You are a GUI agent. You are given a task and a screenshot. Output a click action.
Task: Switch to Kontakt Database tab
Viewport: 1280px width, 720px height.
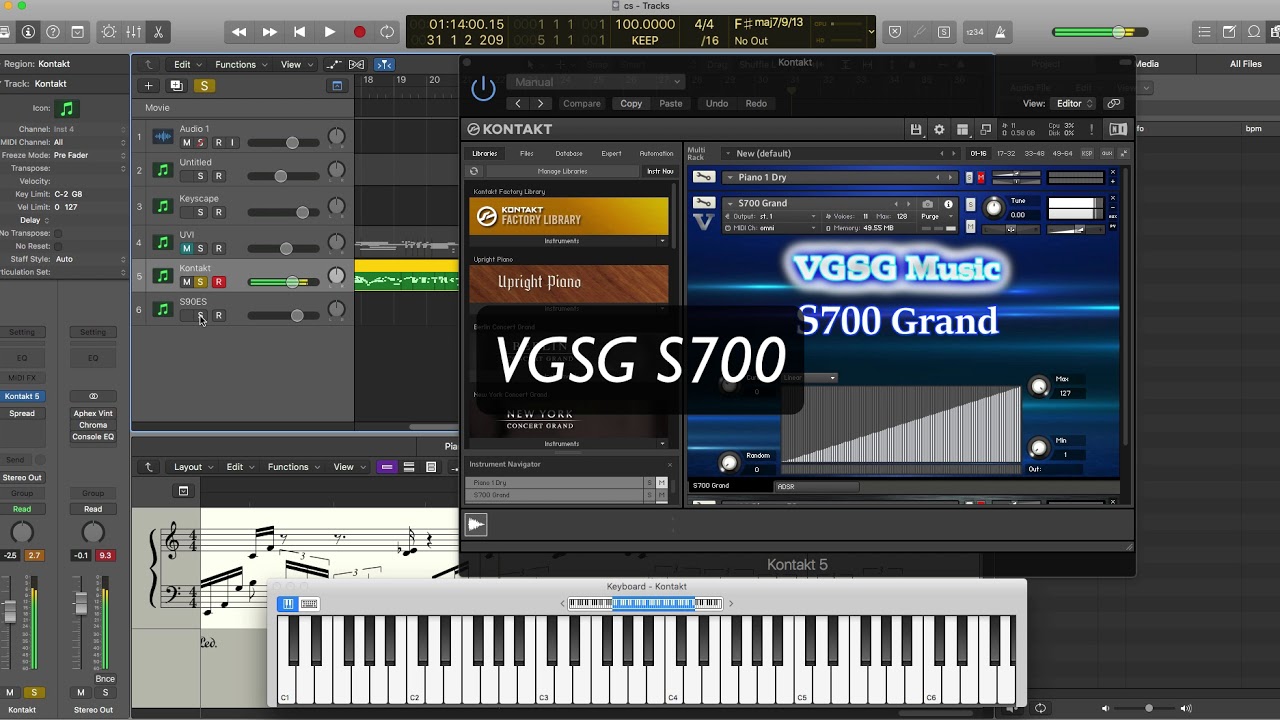coord(569,153)
